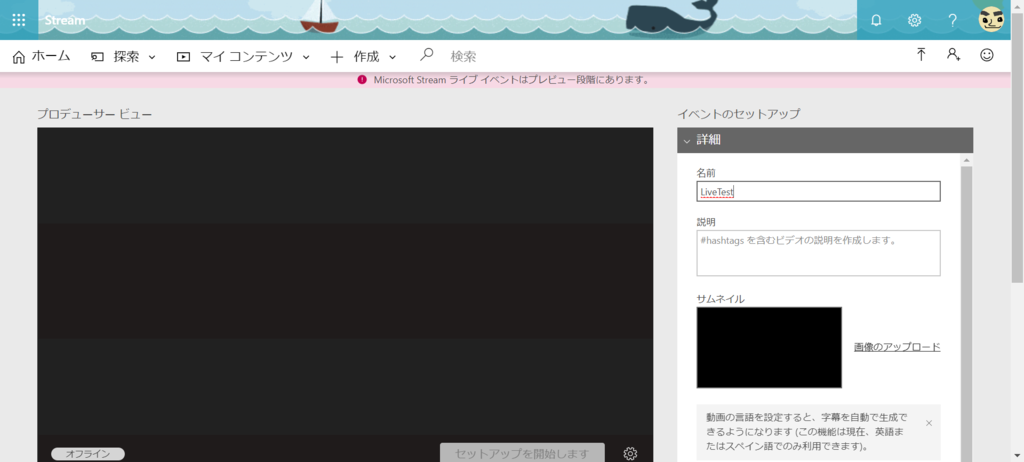Click the 探索 browse icon
Viewport: 1024px width, 462px height.
pyautogui.click(x=97, y=58)
